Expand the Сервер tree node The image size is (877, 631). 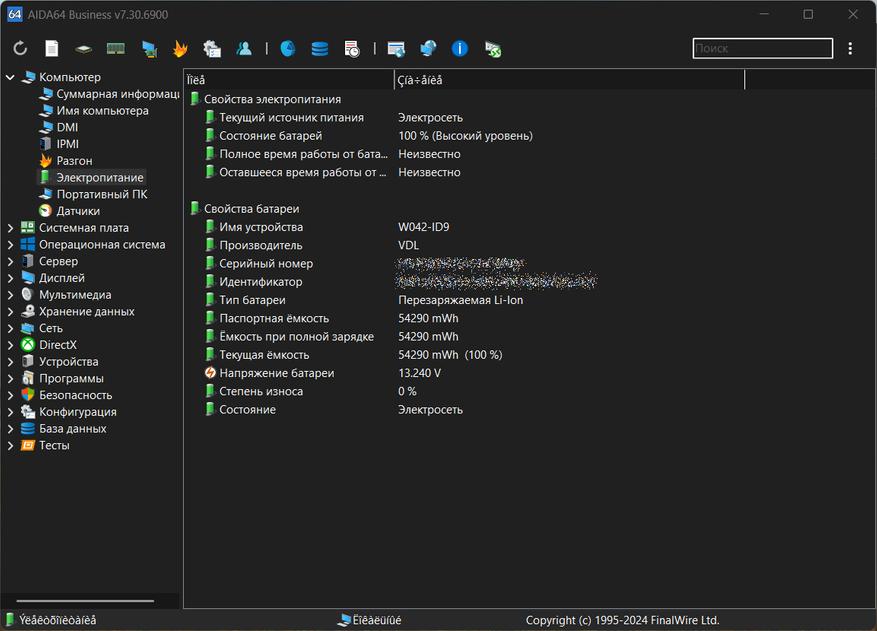tap(10, 261)
